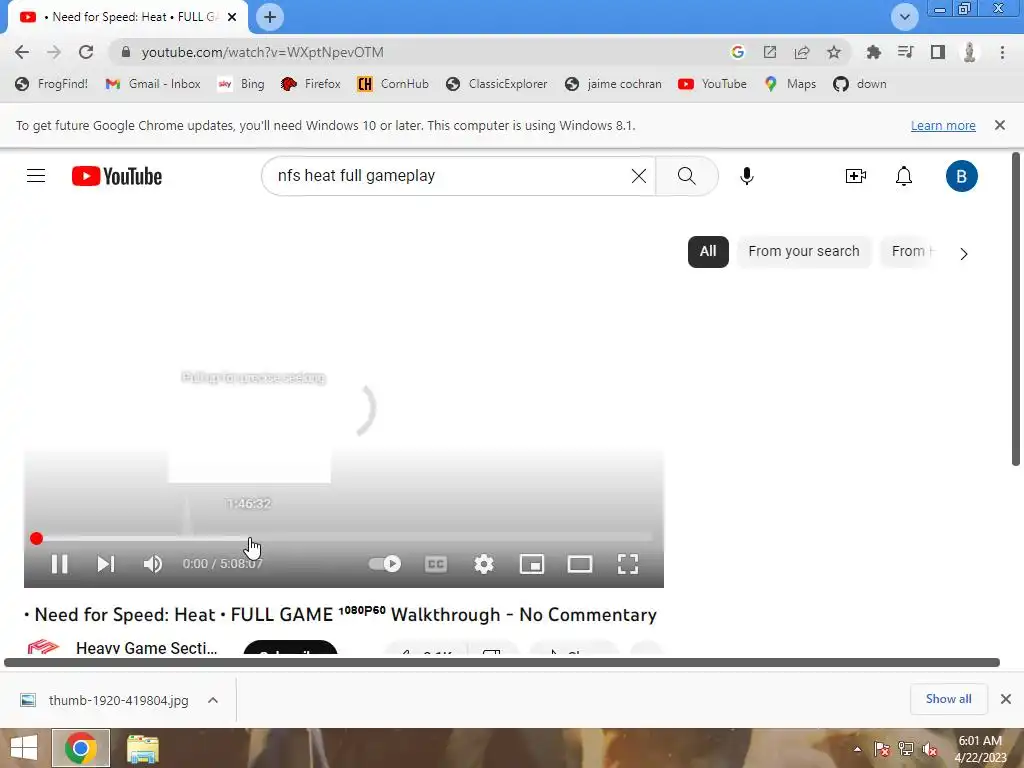1024x768 pixels.
Task: Open the GitHub down bookmark
Action: [859, 84]
